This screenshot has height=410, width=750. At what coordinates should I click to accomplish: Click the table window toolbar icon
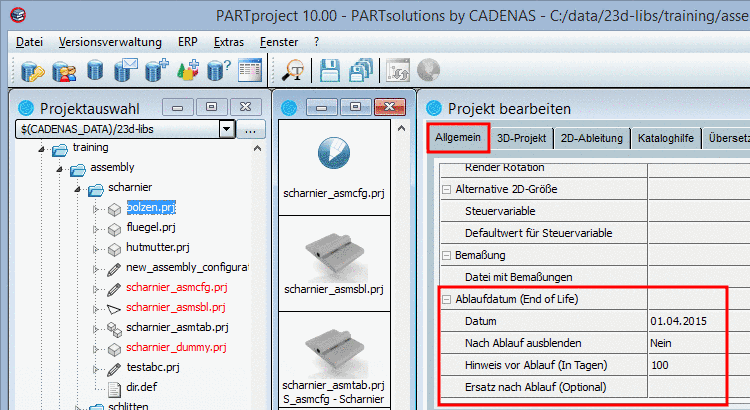(x=250, y=70)
